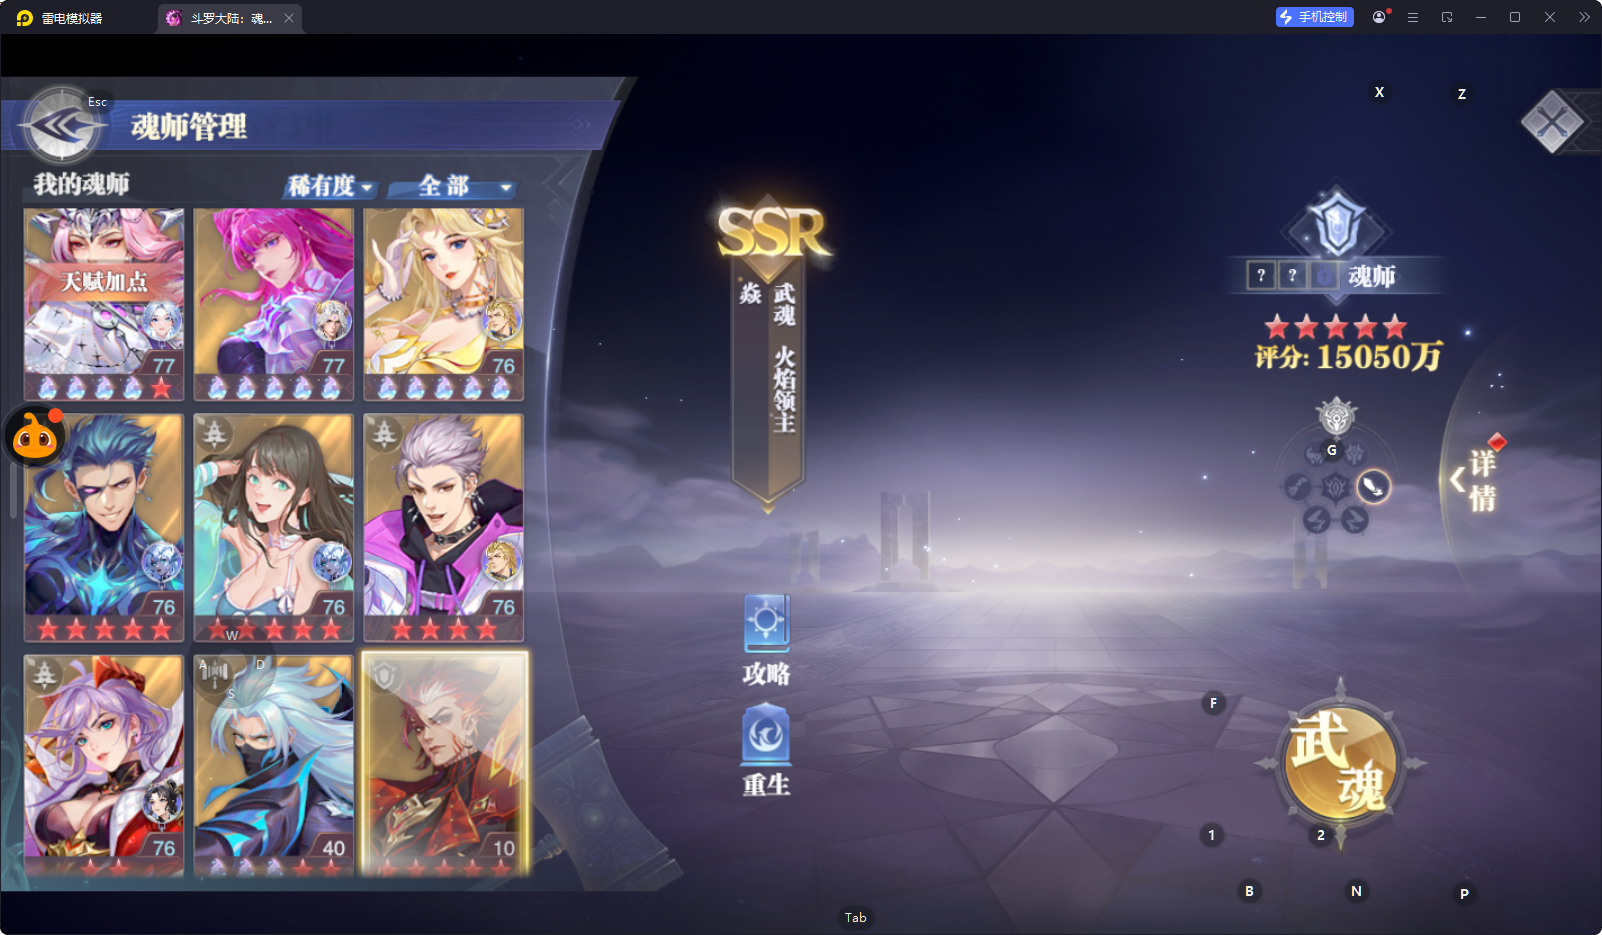Close the panel with the diamond X button
1602x935 pixels.
click(1552, 122)
